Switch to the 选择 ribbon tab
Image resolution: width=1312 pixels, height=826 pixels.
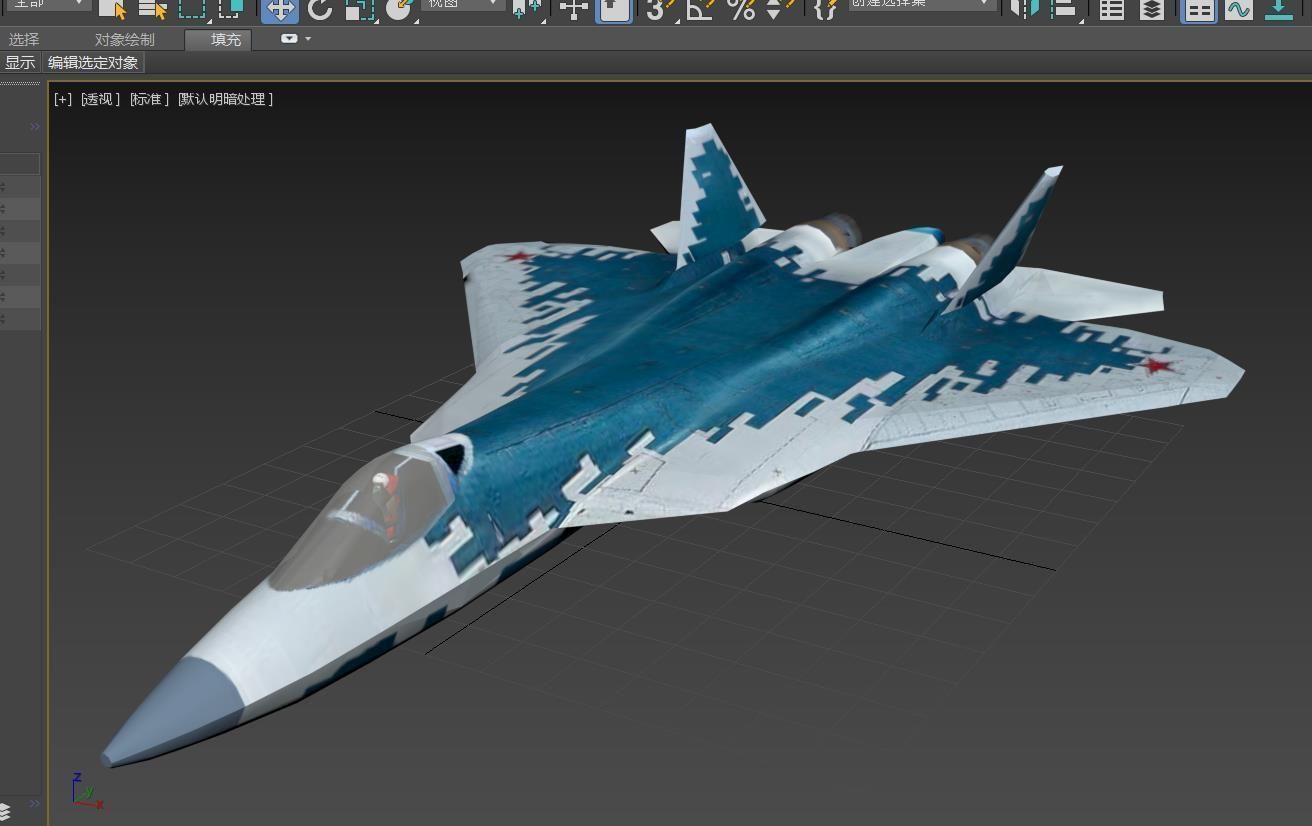[x=22, y=39]
